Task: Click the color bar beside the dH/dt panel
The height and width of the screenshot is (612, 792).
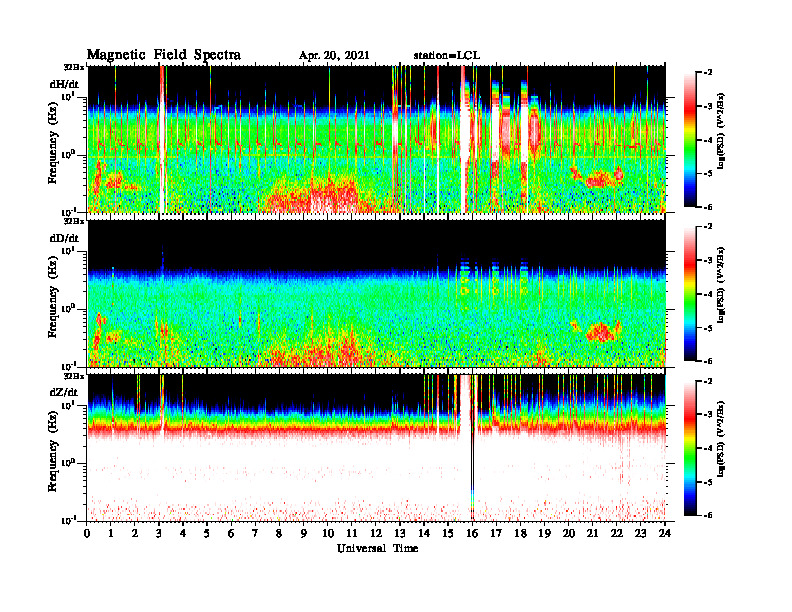Action: click(690, 140)
